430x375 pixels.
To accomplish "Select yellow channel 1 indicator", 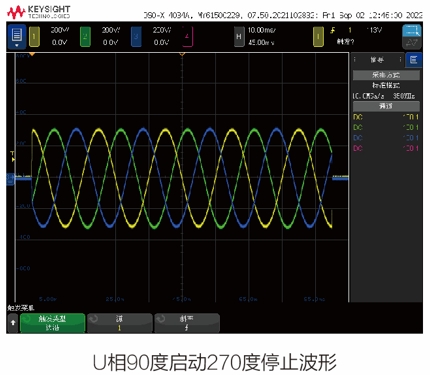I will point(35,36).
